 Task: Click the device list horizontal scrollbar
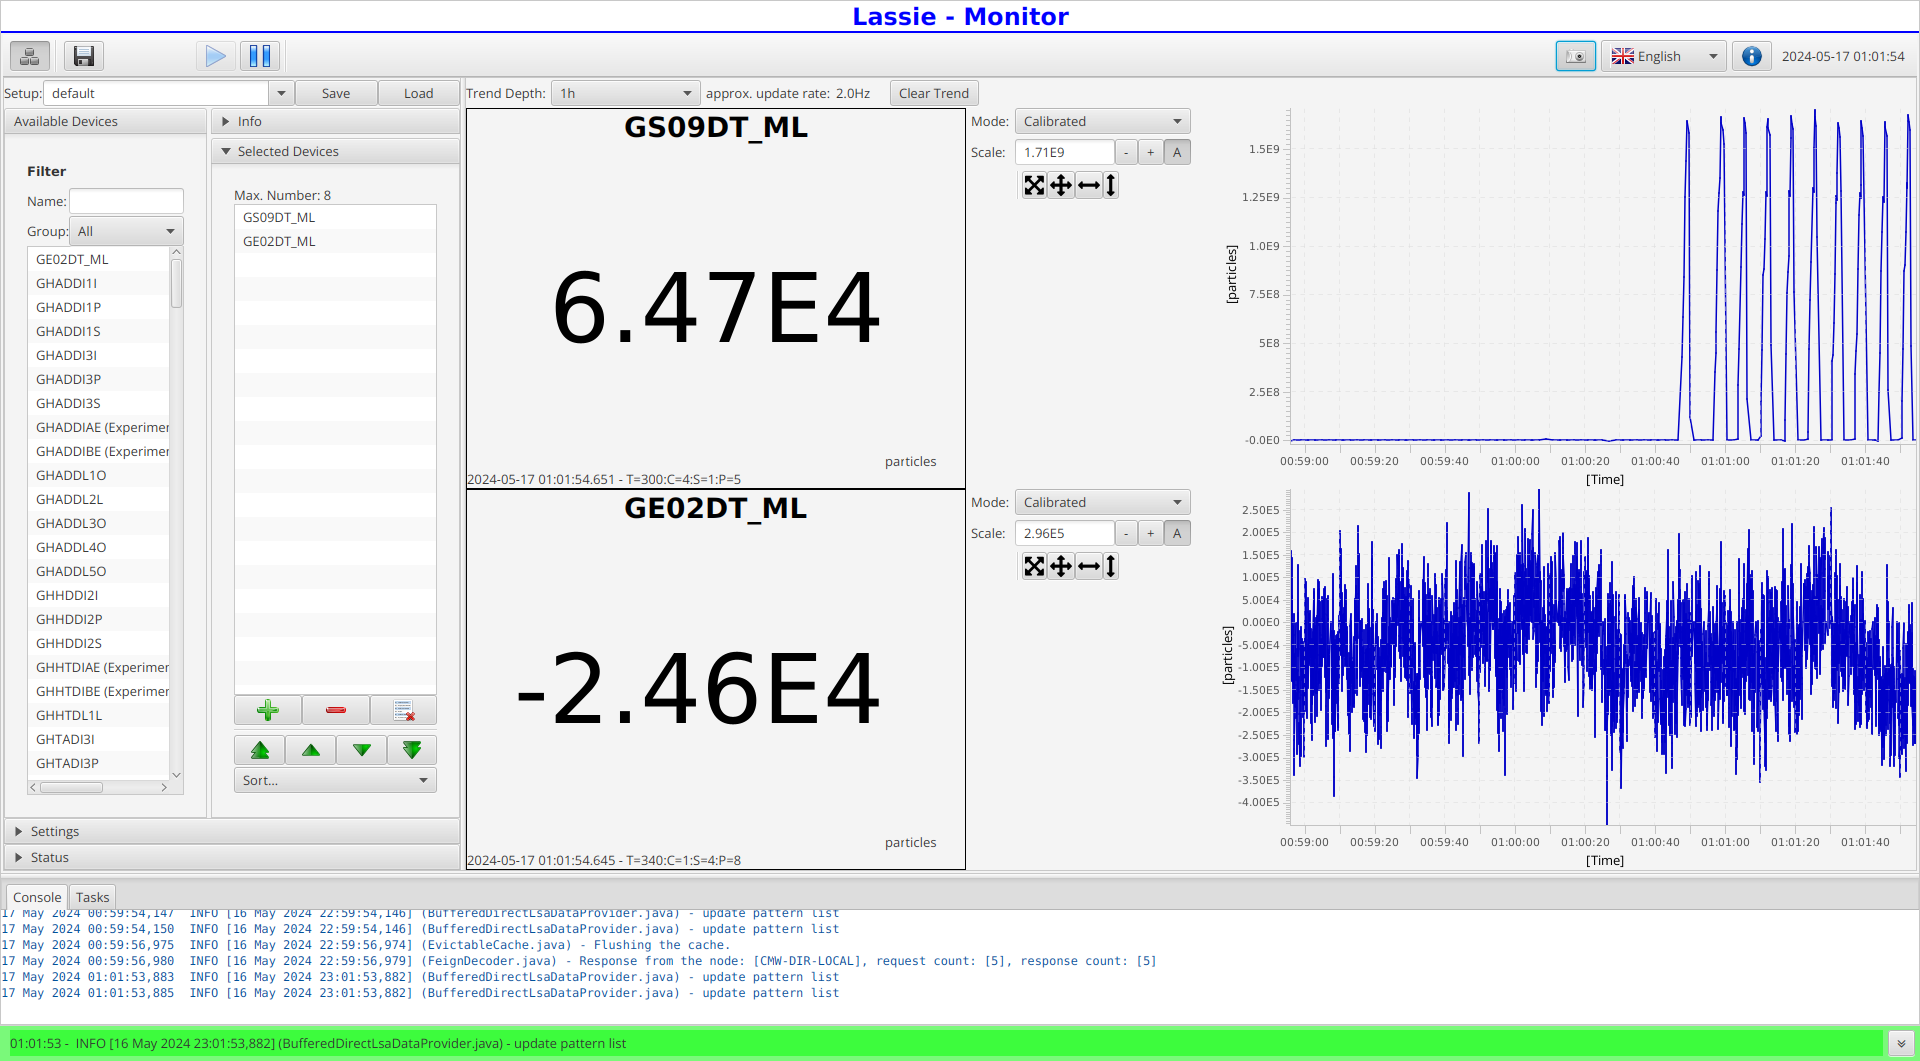pyautogui.click(x=98, y=787)
